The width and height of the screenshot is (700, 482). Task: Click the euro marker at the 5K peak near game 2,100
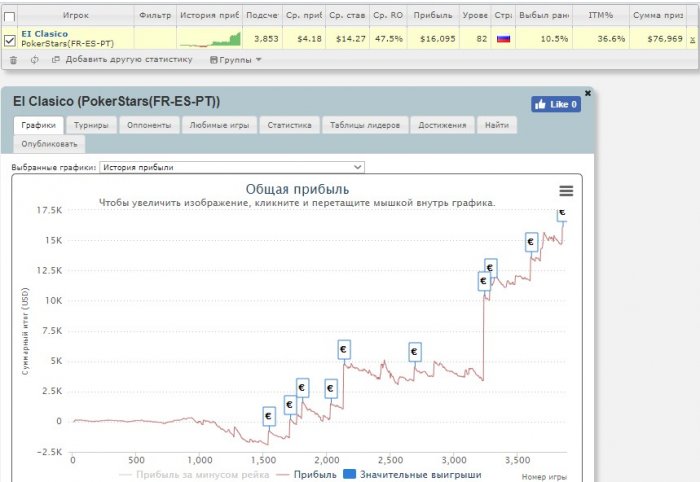(344, 349)
